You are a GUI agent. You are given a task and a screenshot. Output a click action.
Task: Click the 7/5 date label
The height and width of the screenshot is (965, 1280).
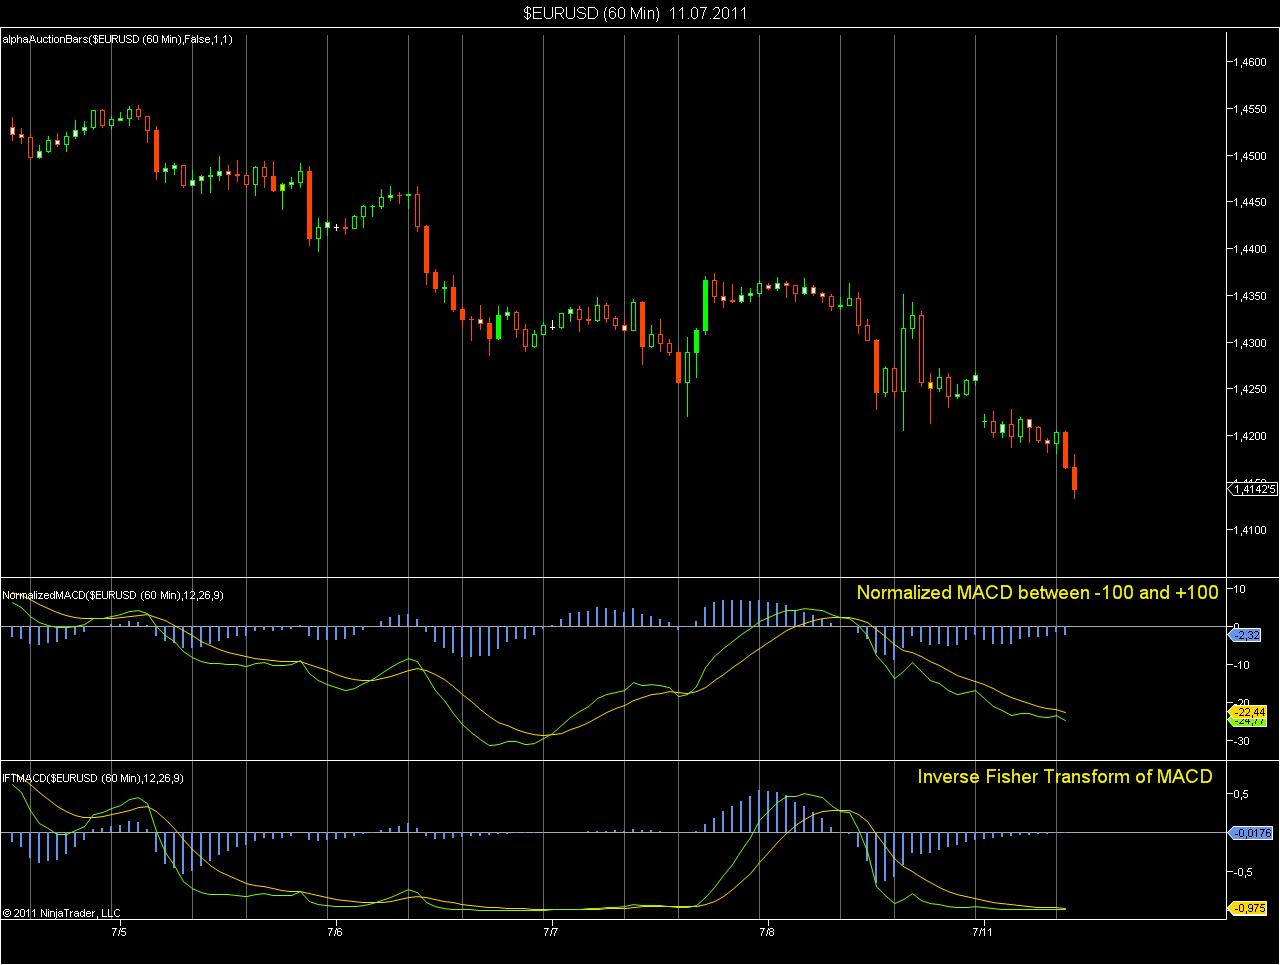coord(118,932)
